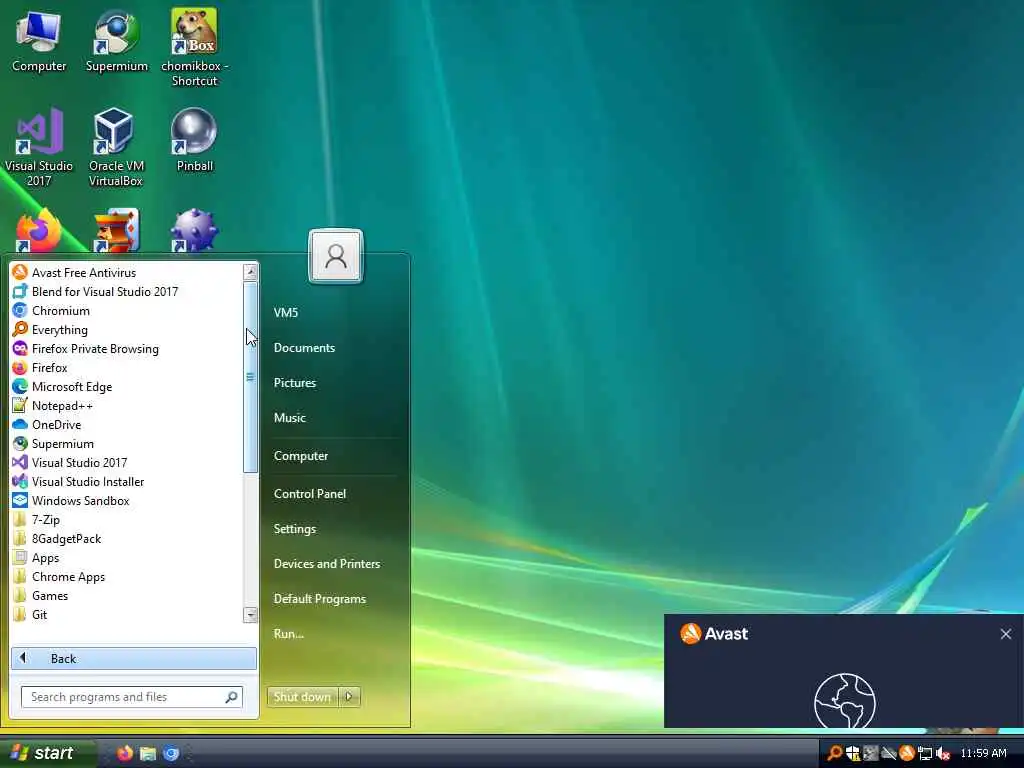Click the programs list scrollbar thumb

pyautogui.click(x=250, y=377)
